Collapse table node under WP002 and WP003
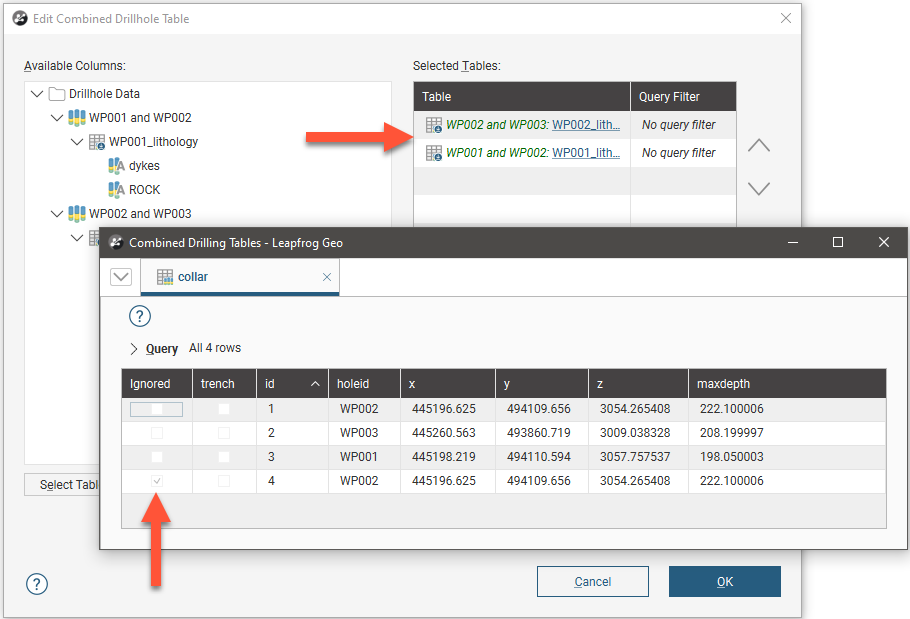Image resolution: width=910 pixels, height=619 pixels. pyautogui.click(x=77, y=238)
